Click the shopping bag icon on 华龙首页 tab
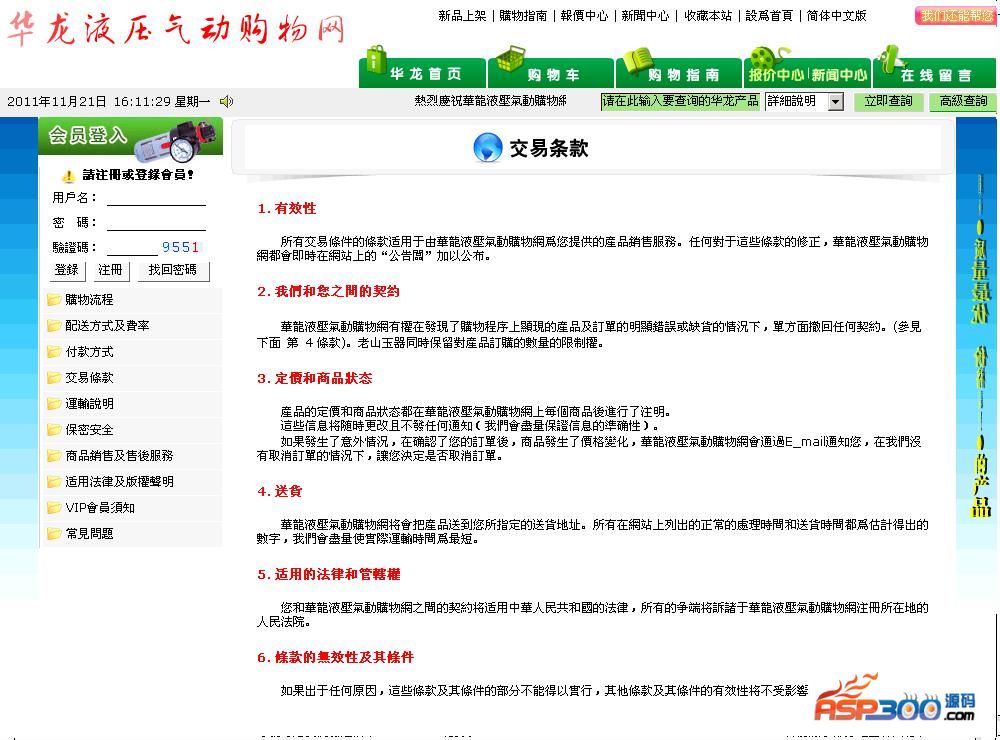Viewport: 1000px width, 740px height. 376,59
